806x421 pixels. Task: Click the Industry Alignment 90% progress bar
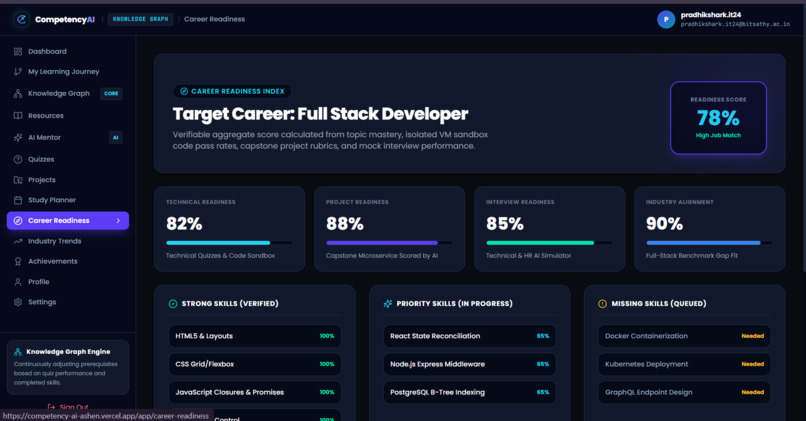click(709, 243)
